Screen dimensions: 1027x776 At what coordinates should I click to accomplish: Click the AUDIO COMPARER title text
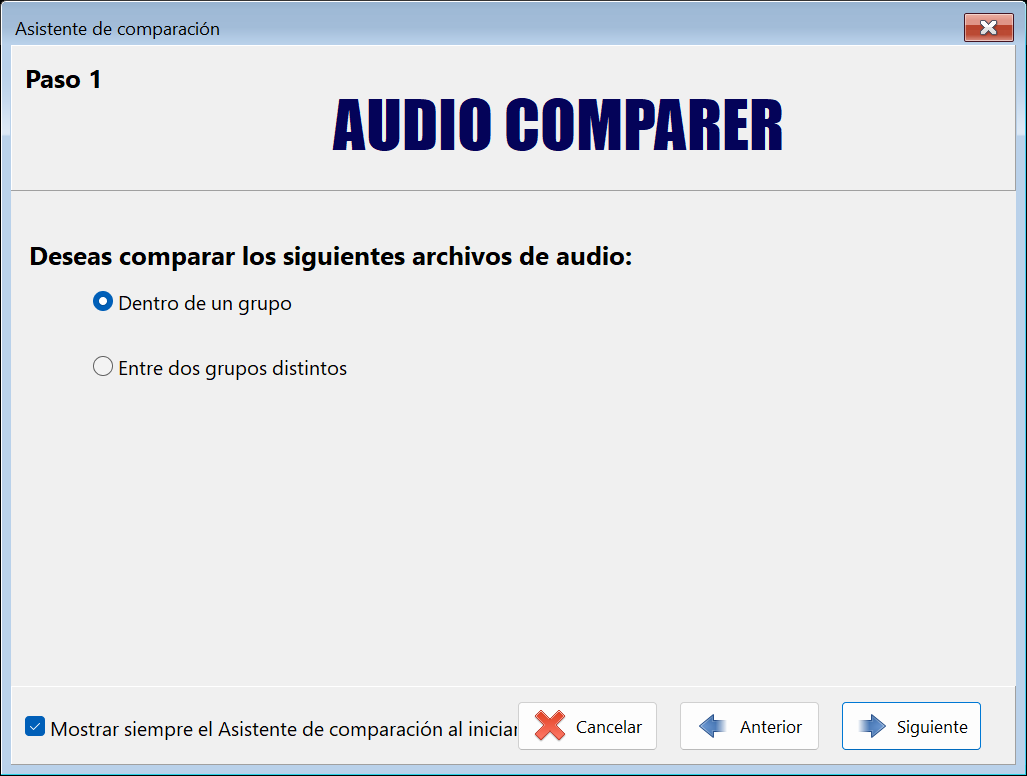[x=557, y=125]
